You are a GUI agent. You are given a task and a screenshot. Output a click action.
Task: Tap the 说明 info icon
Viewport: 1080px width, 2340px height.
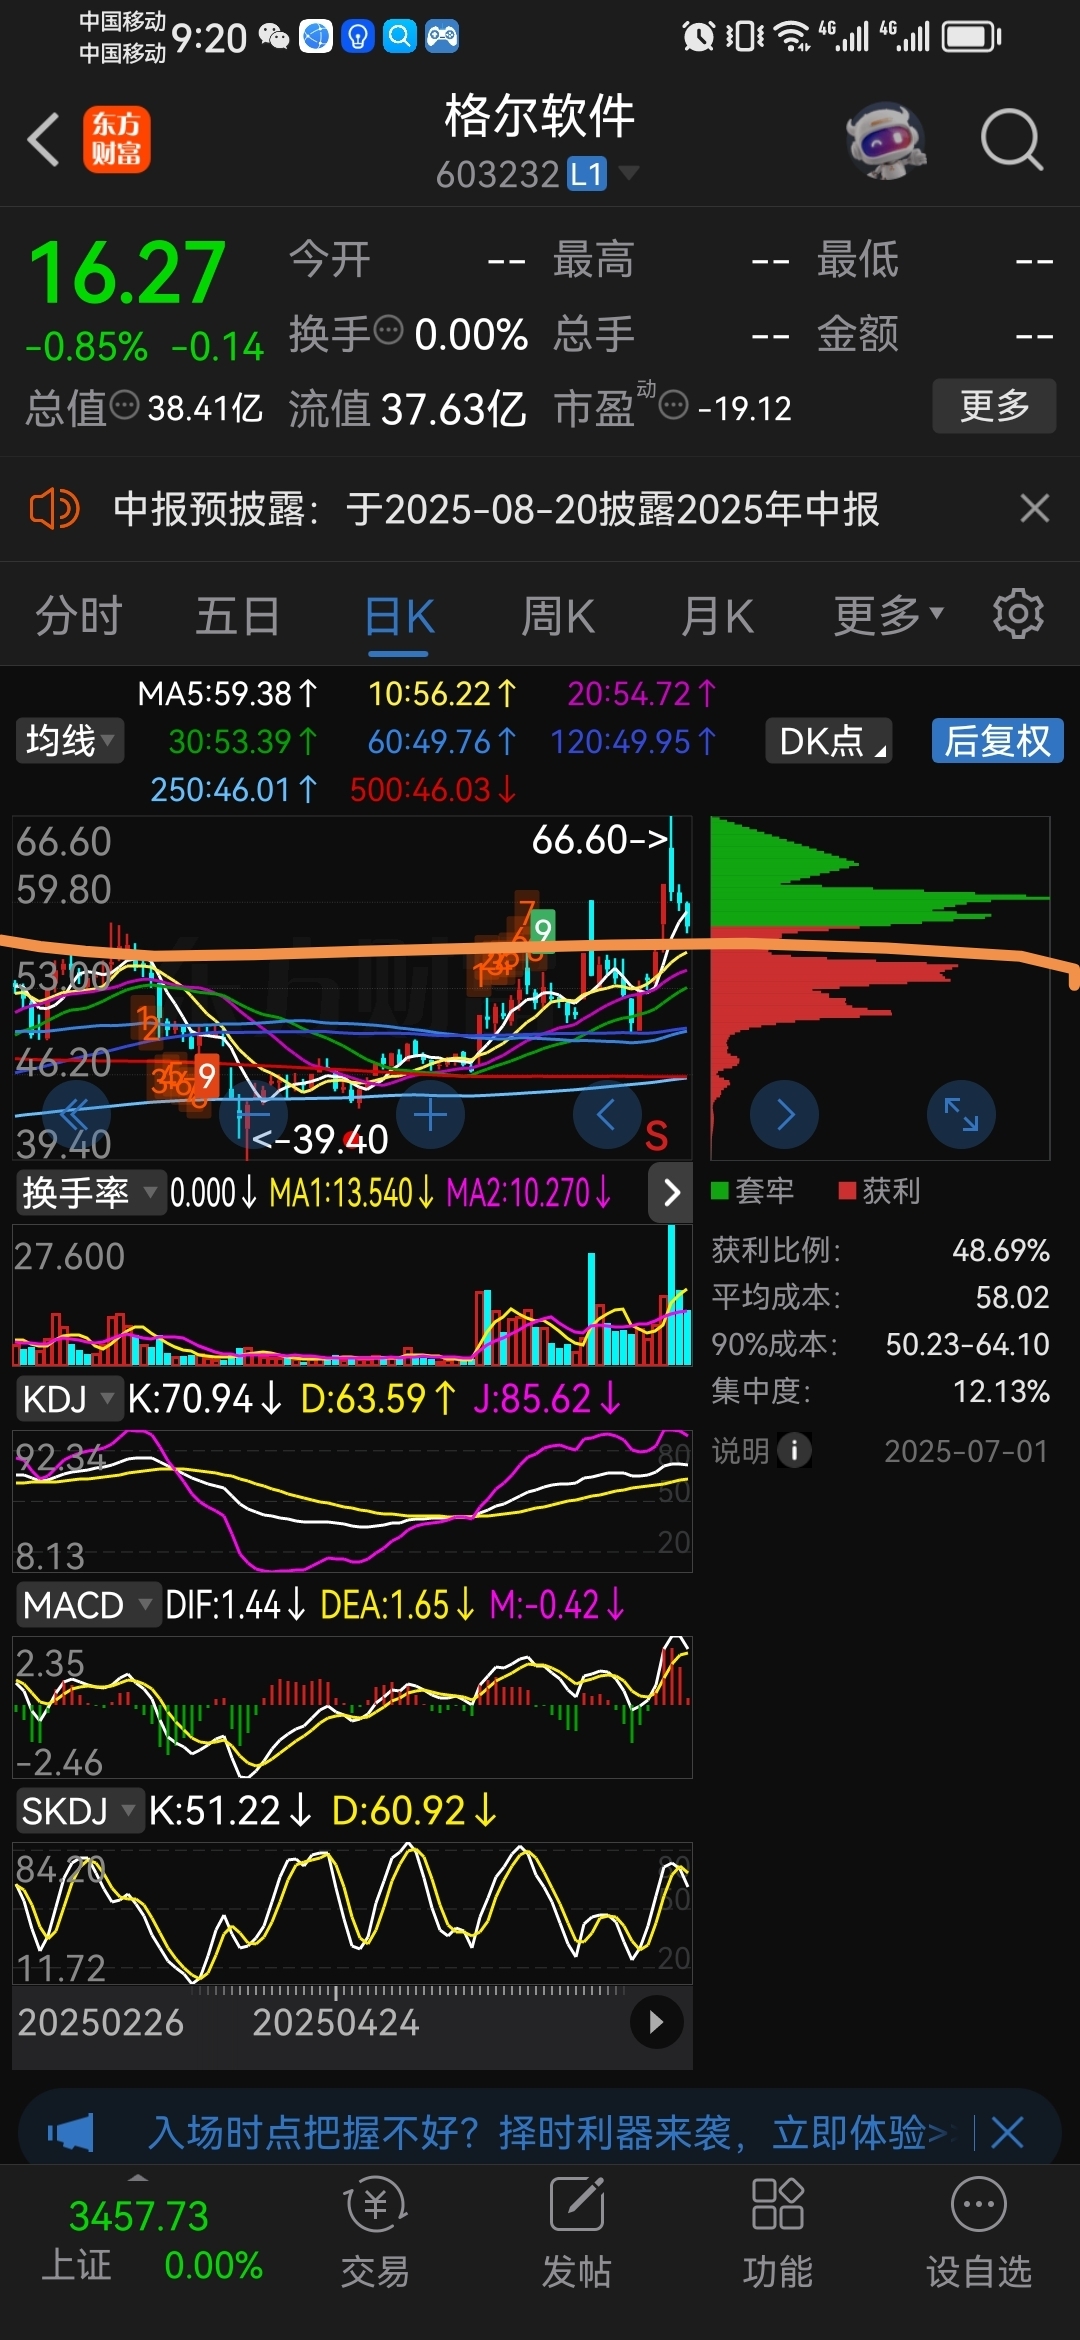tap(795, 1450)
